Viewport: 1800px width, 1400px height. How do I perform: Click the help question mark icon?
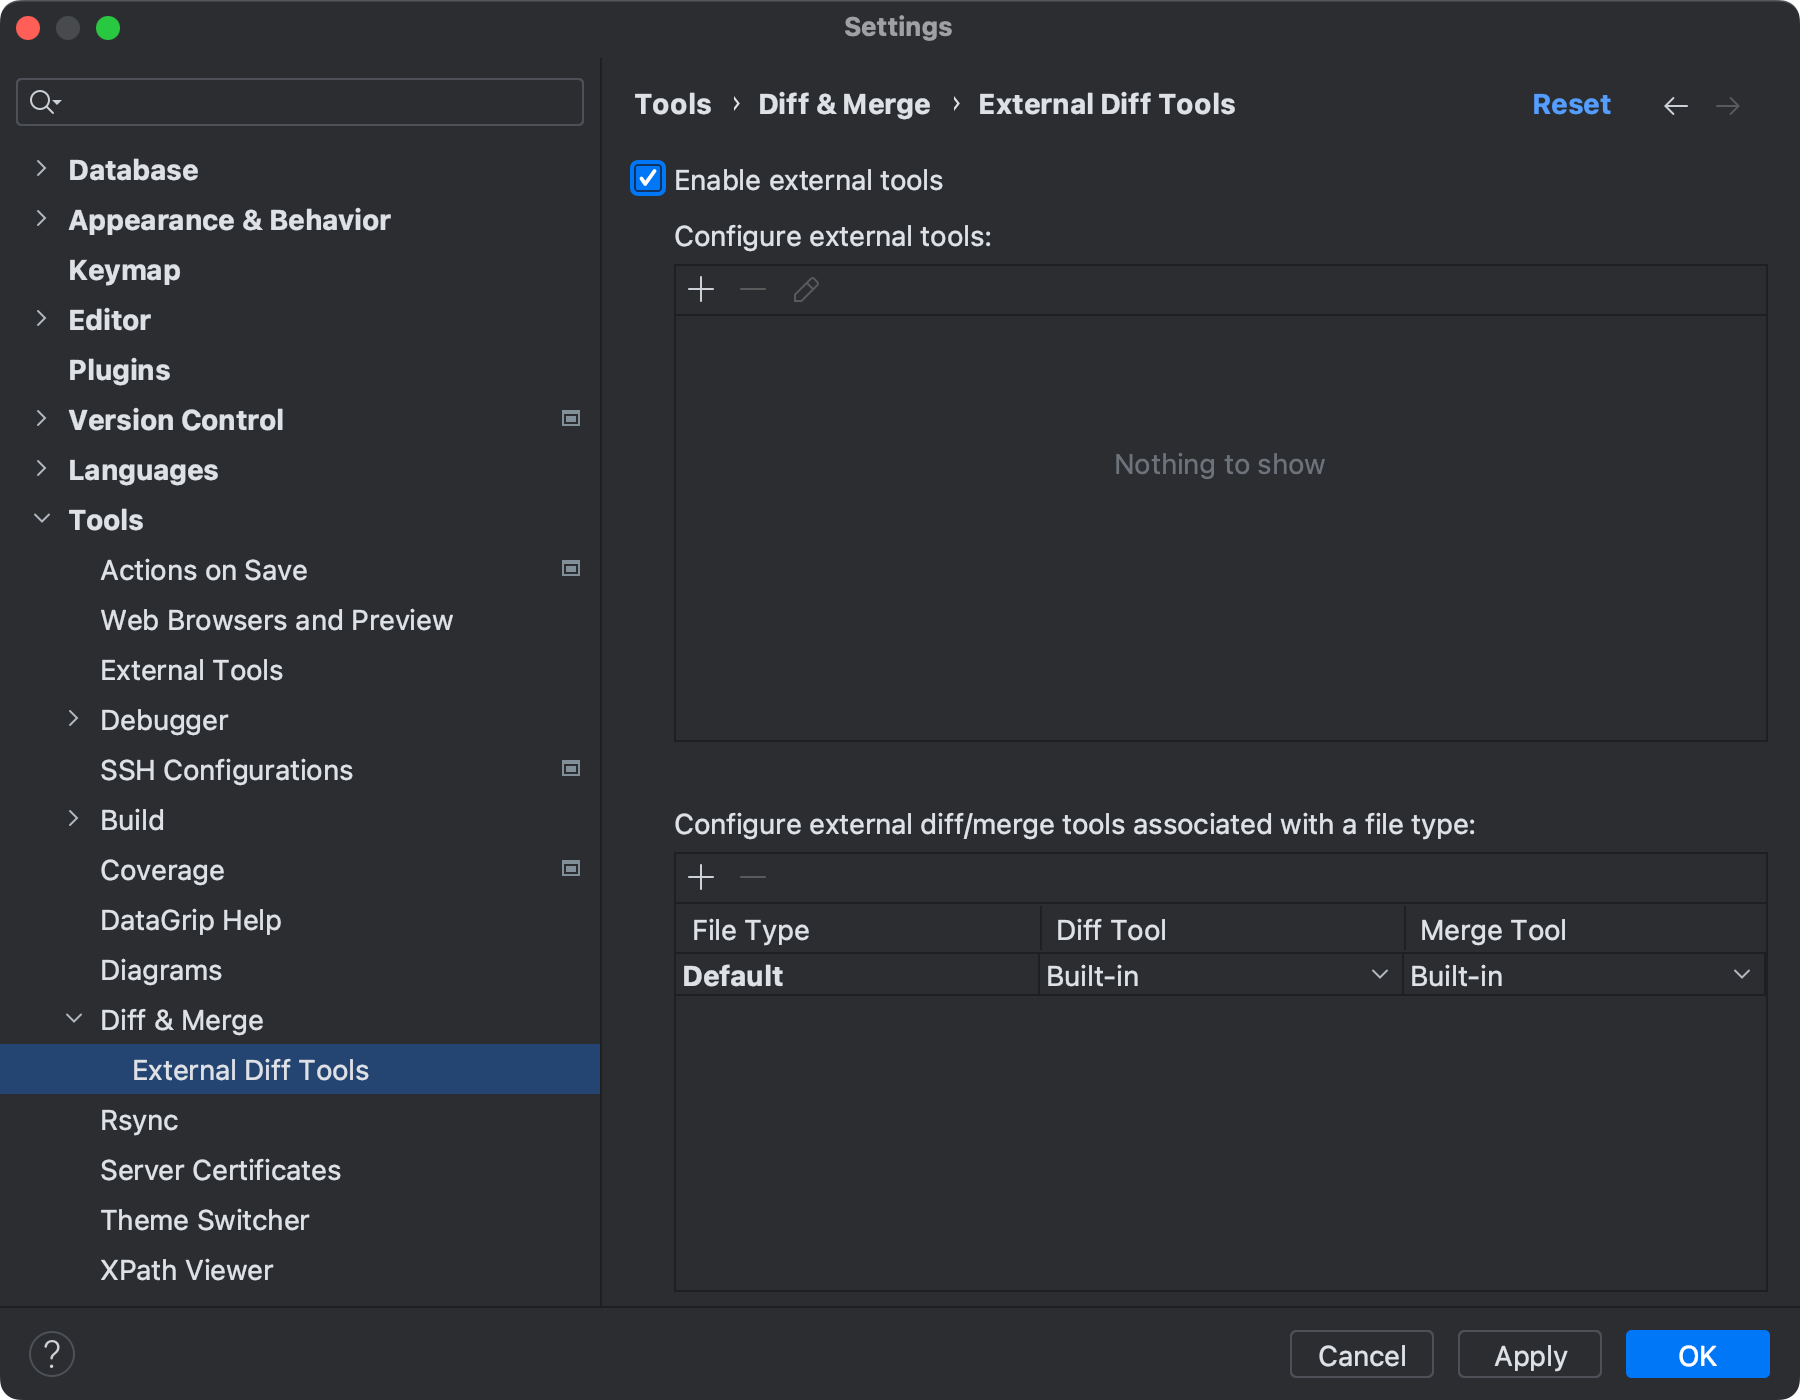point(53,1354)
